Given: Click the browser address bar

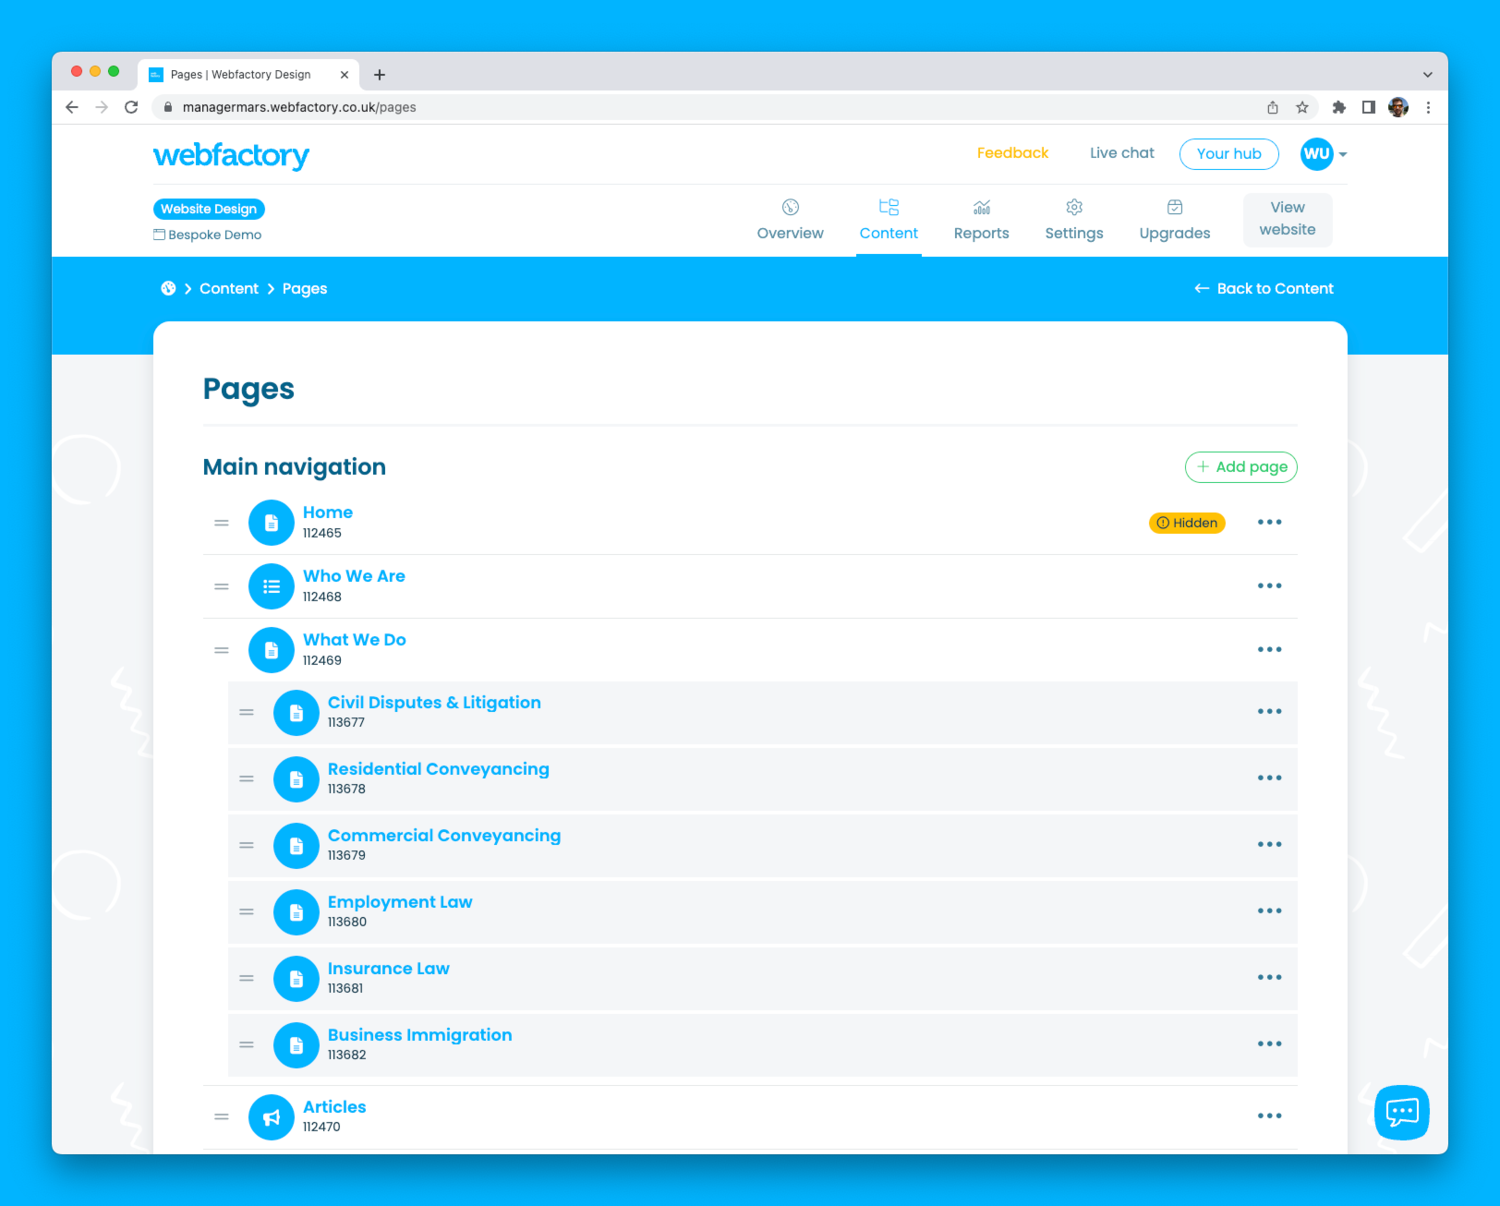Looking at the screenshot, I should point(700,107).
